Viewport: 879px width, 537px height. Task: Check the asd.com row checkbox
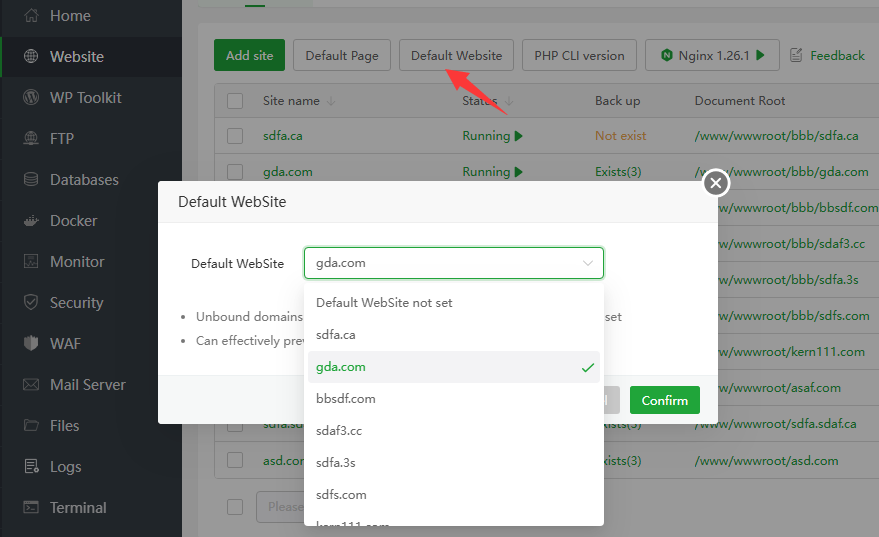pos(235,460)
